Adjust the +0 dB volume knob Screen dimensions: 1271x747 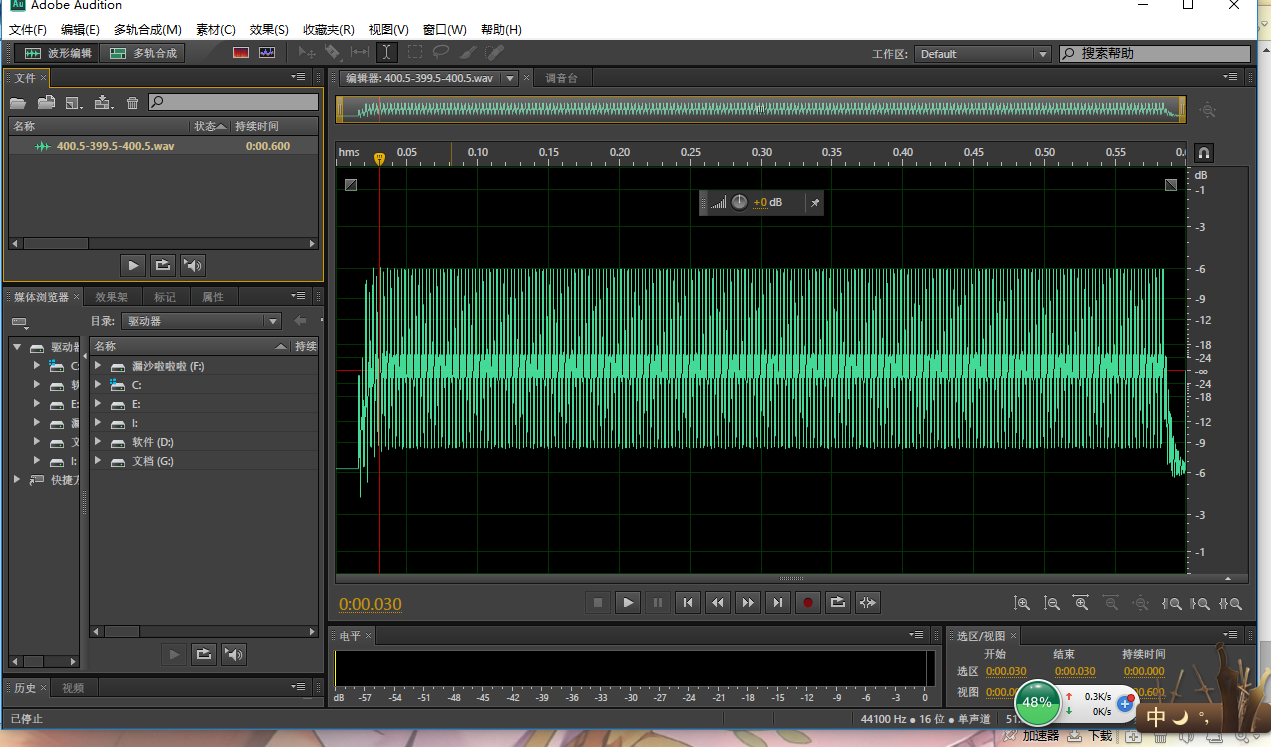coord(739,202)
